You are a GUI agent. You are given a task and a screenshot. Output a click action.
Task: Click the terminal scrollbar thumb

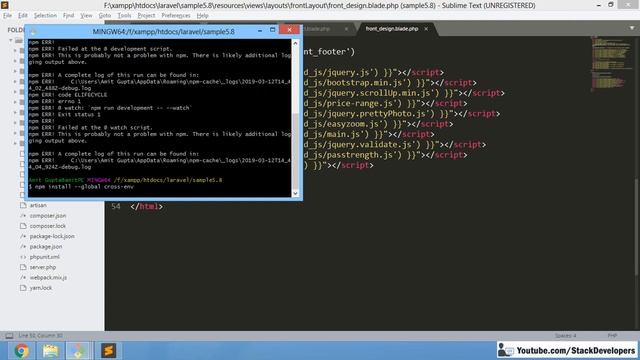point(296,151)
